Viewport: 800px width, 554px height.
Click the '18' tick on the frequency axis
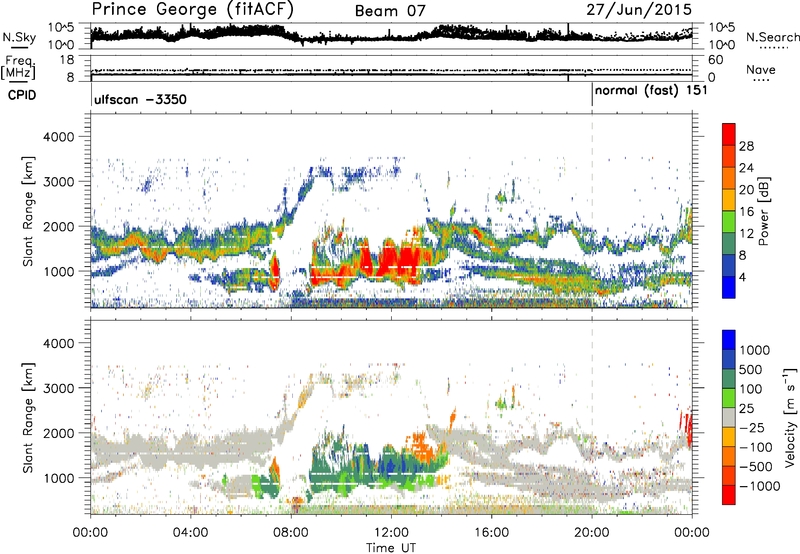click(x=67, y=59)
